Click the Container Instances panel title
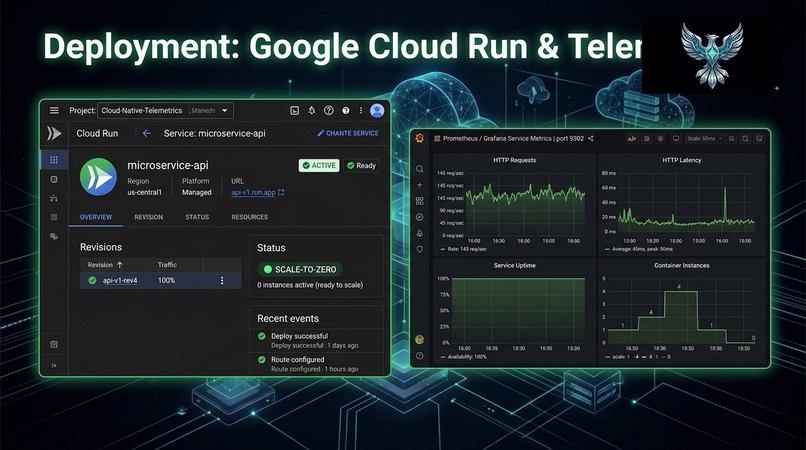 click(682, 265)
